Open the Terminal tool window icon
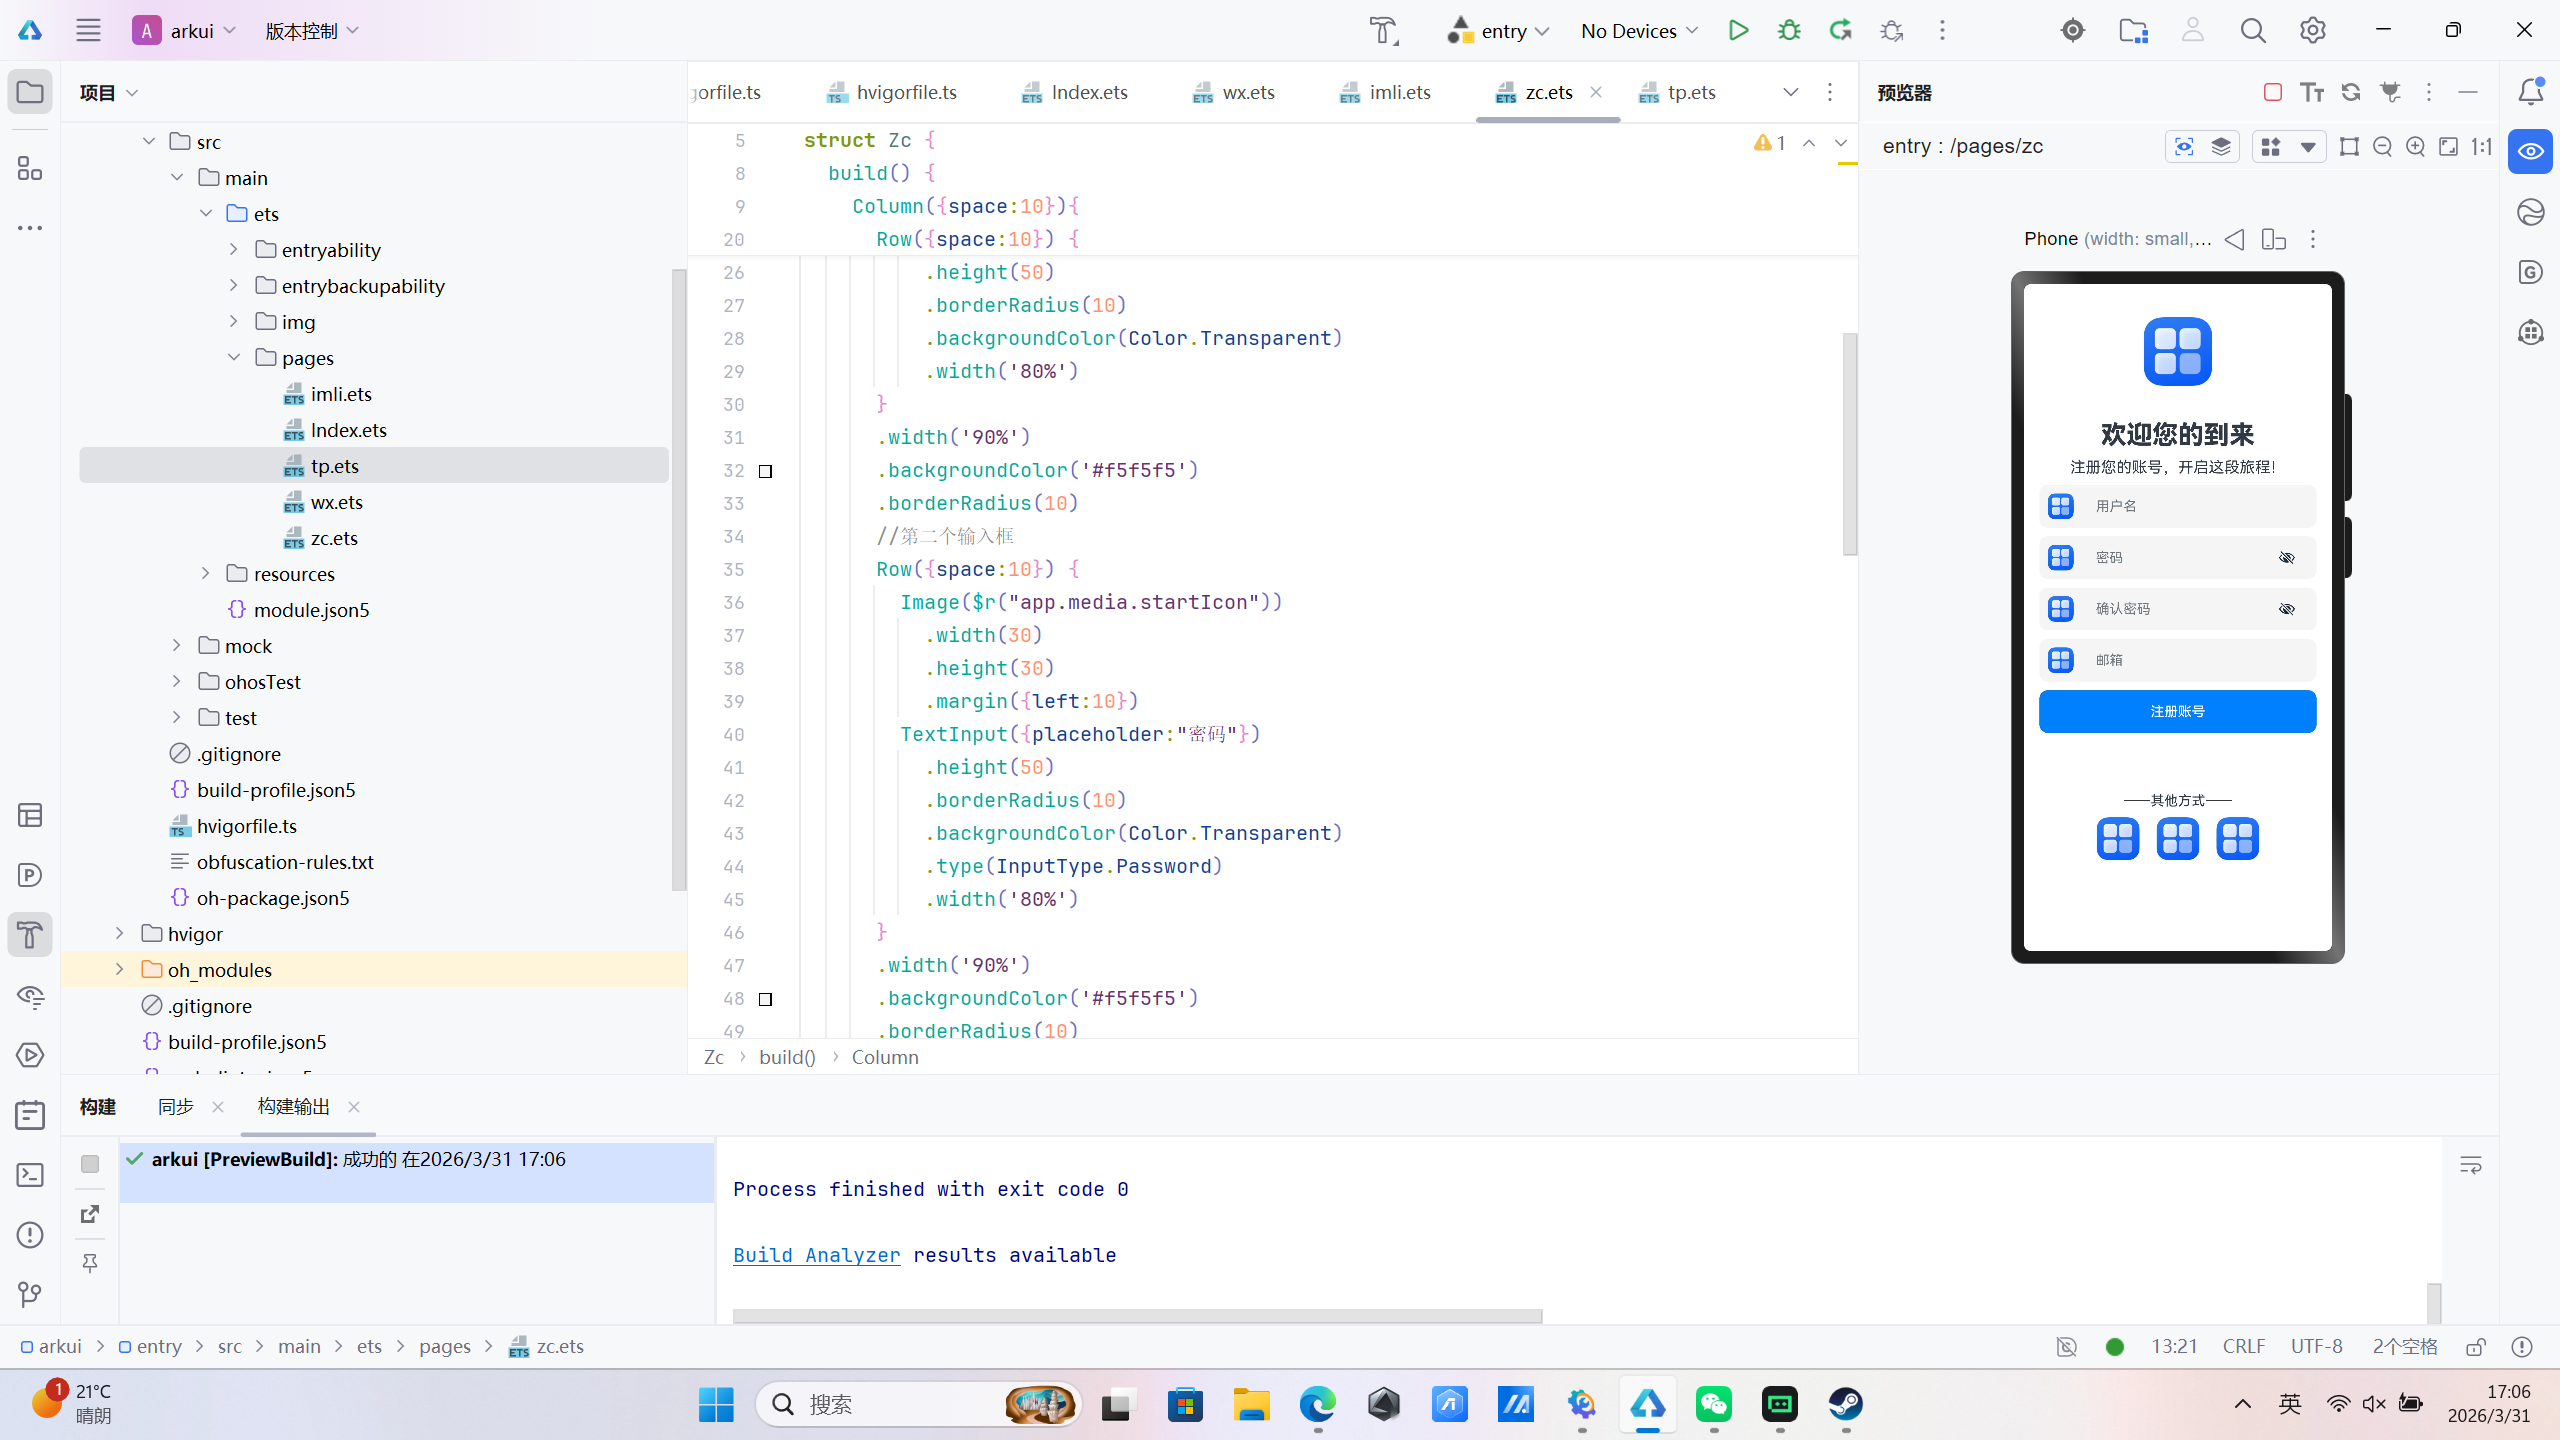Viewport: 2560px width, 1440px height. 30,1175
